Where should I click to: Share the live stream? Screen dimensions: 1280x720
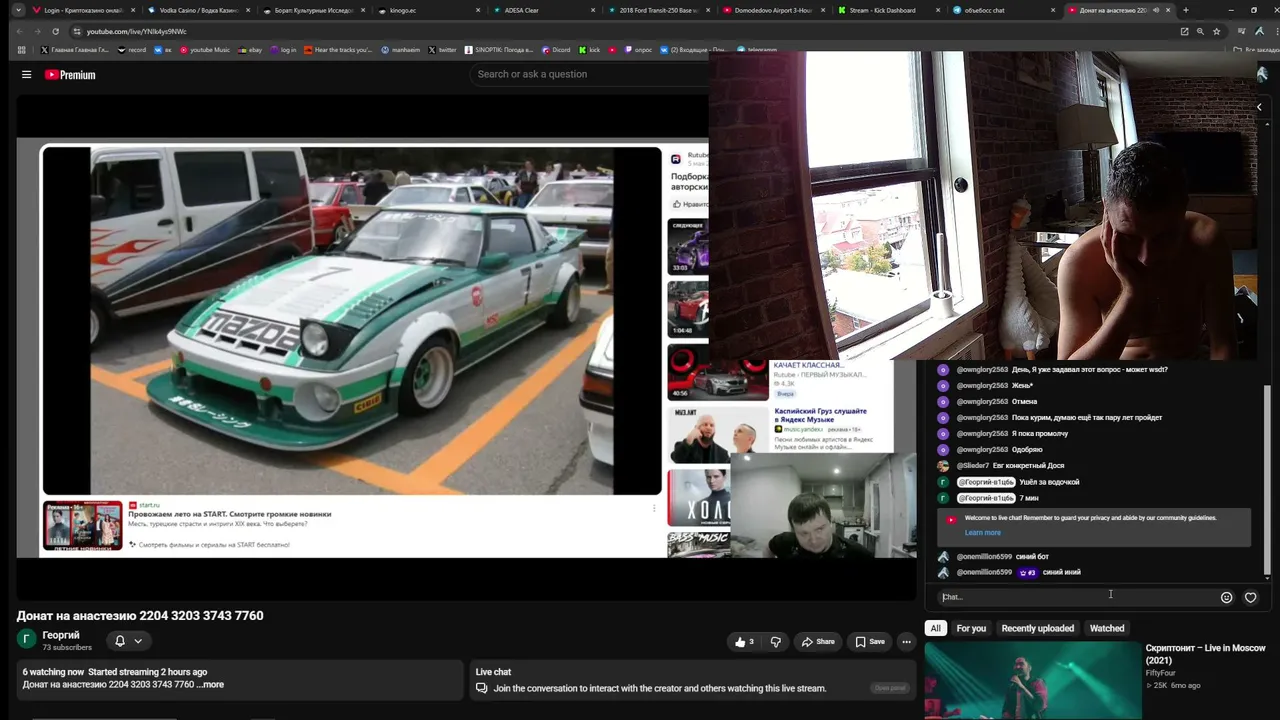818,642
